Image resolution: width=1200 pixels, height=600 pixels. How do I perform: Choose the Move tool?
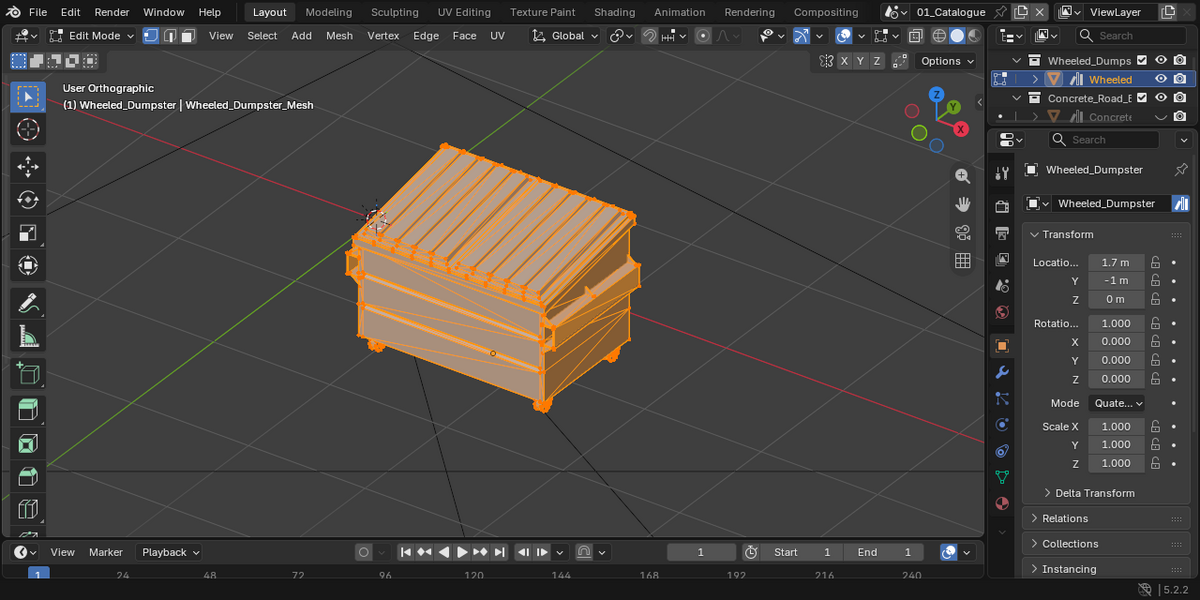28,166
